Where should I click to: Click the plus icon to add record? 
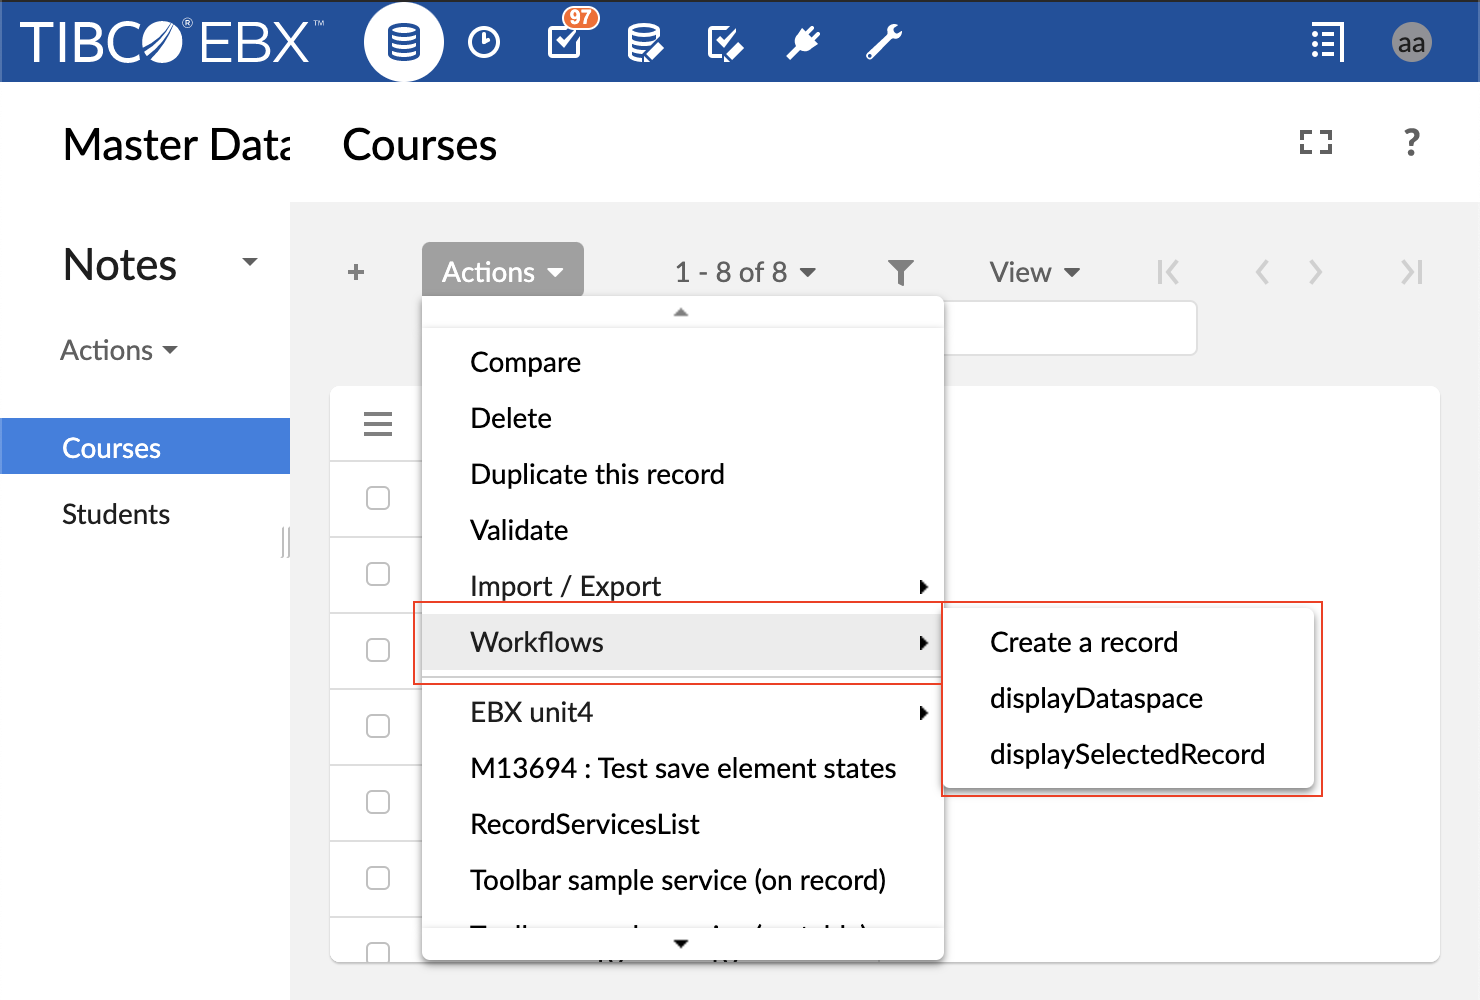pyautogui.click(x=356, y=272)
